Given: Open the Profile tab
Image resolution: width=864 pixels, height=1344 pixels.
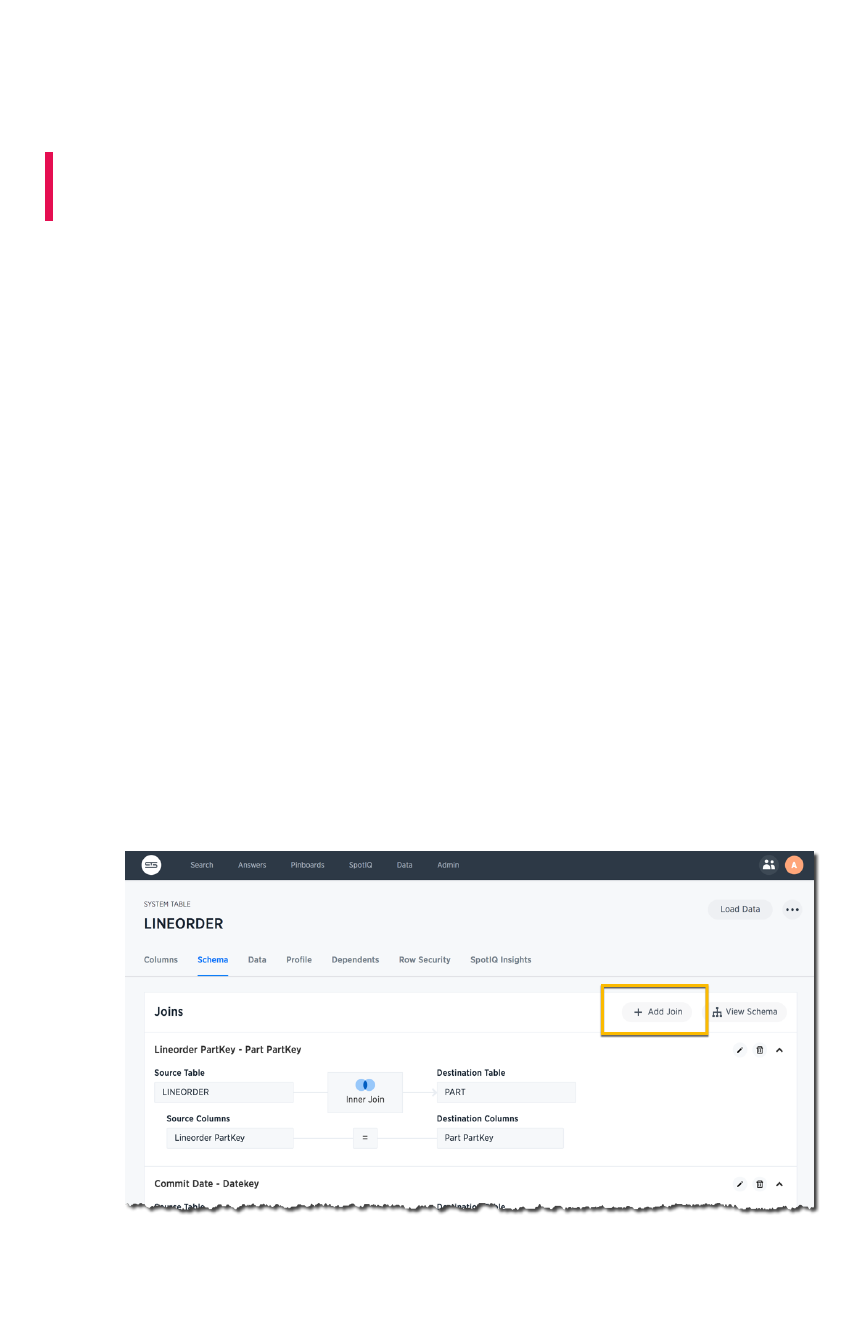Looking at the screenshot, I should coord(299,959).
